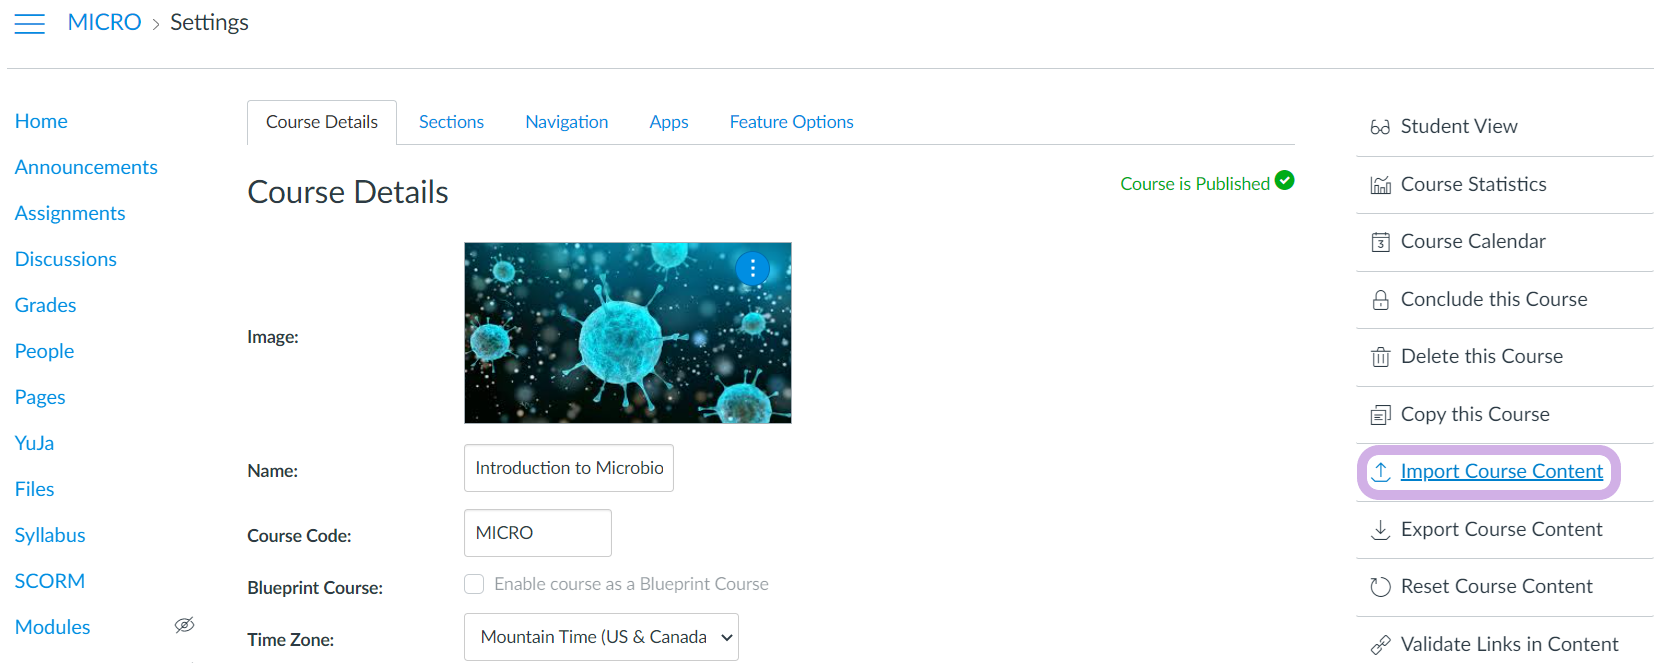Open the hamburger navigation menu
Viewport: 1654px width, 663px height.
[30, 24]
